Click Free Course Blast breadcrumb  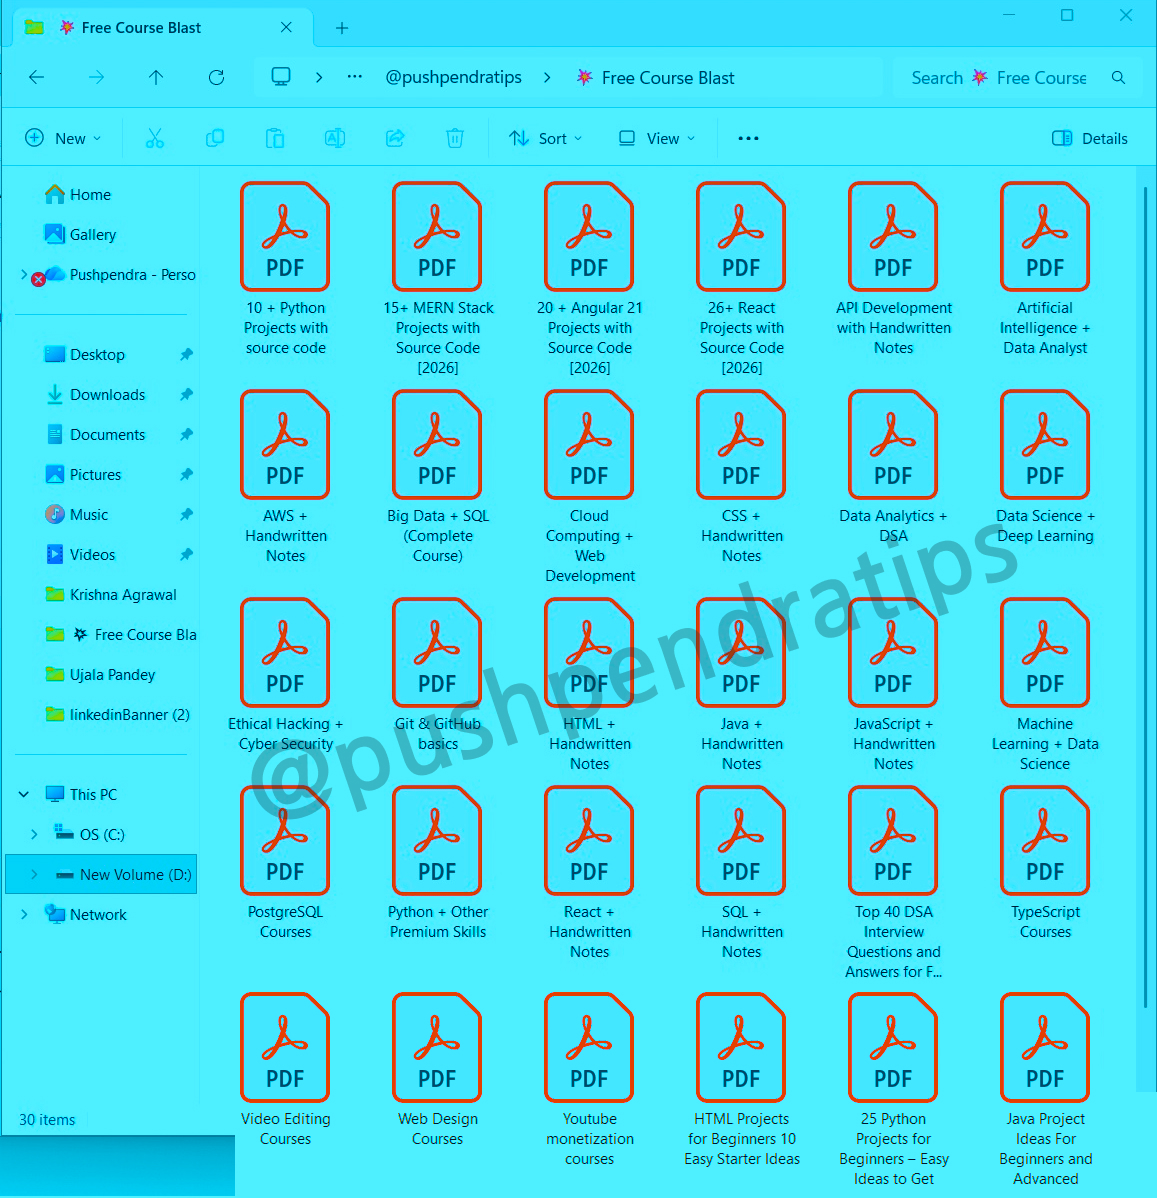[x=656, y=78]
